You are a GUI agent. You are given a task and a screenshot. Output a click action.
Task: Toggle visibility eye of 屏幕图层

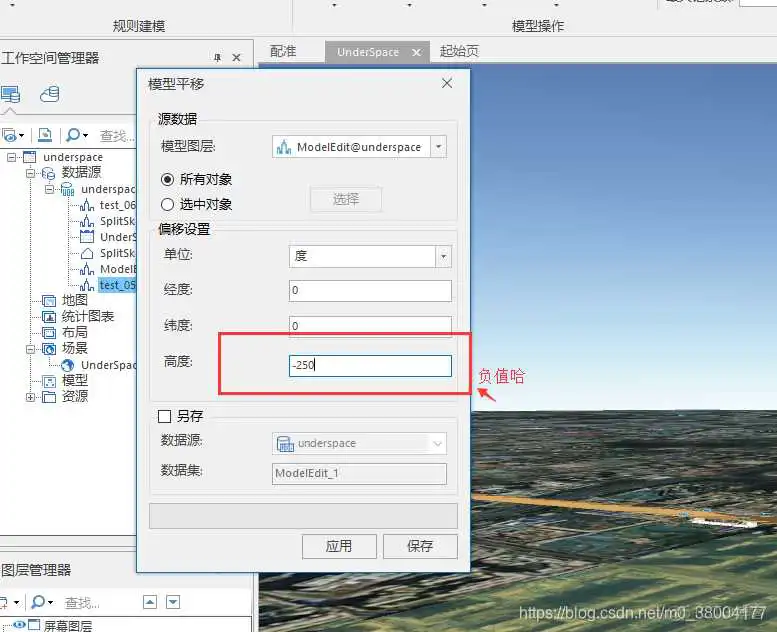[19, 625]
